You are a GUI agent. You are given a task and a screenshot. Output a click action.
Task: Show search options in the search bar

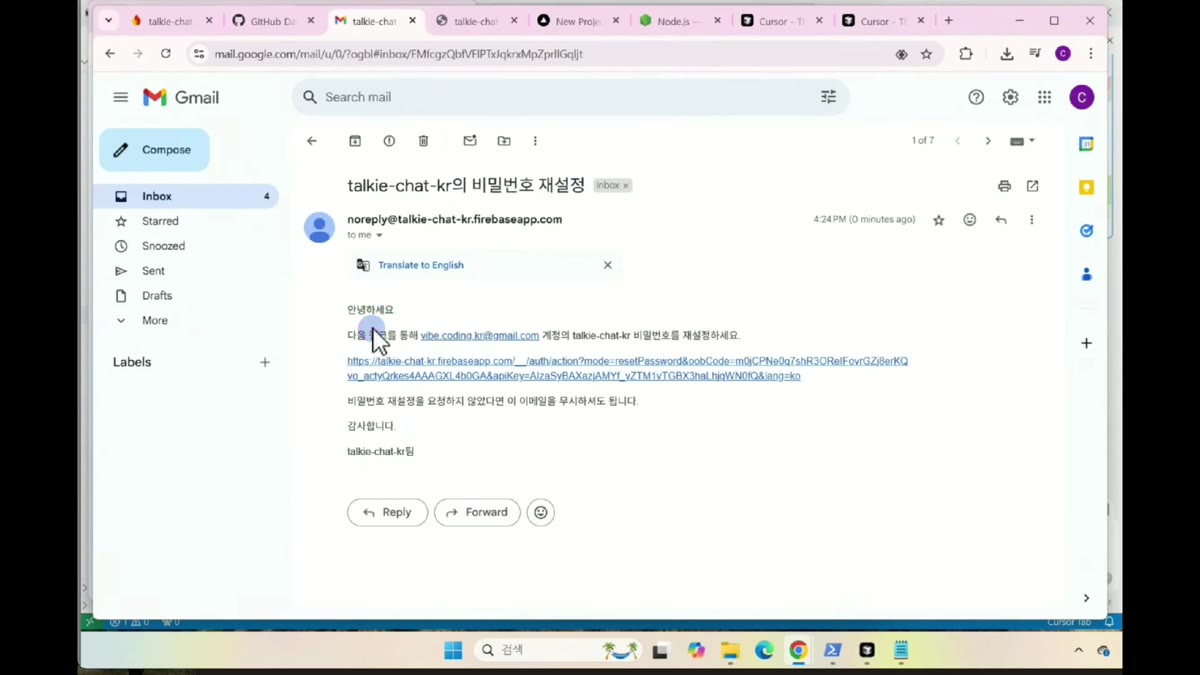[x=828, y=97]
